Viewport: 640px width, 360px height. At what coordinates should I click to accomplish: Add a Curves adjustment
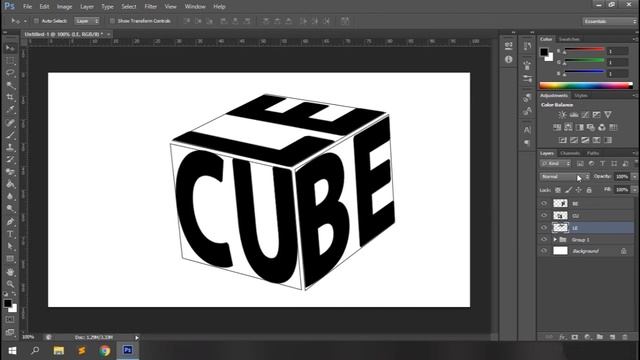pos(585,115)
